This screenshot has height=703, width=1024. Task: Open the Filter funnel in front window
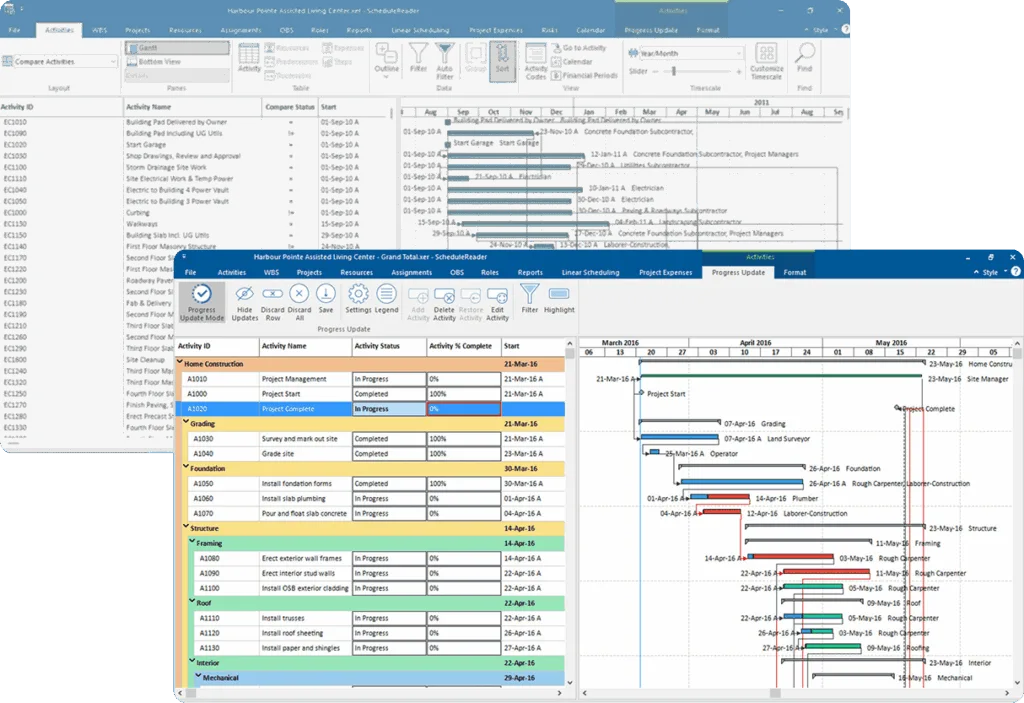click(x=530, y=299)
